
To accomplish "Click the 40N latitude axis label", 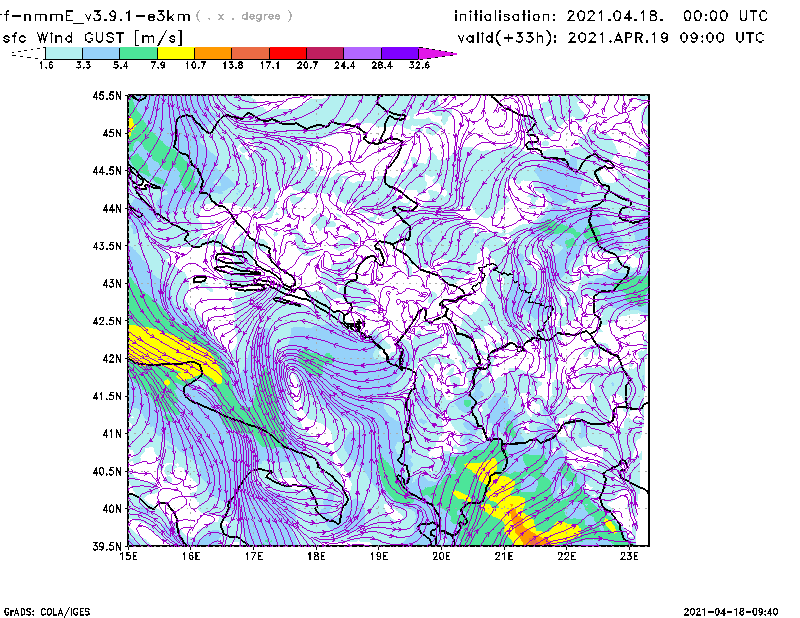I will click(112, 509).
